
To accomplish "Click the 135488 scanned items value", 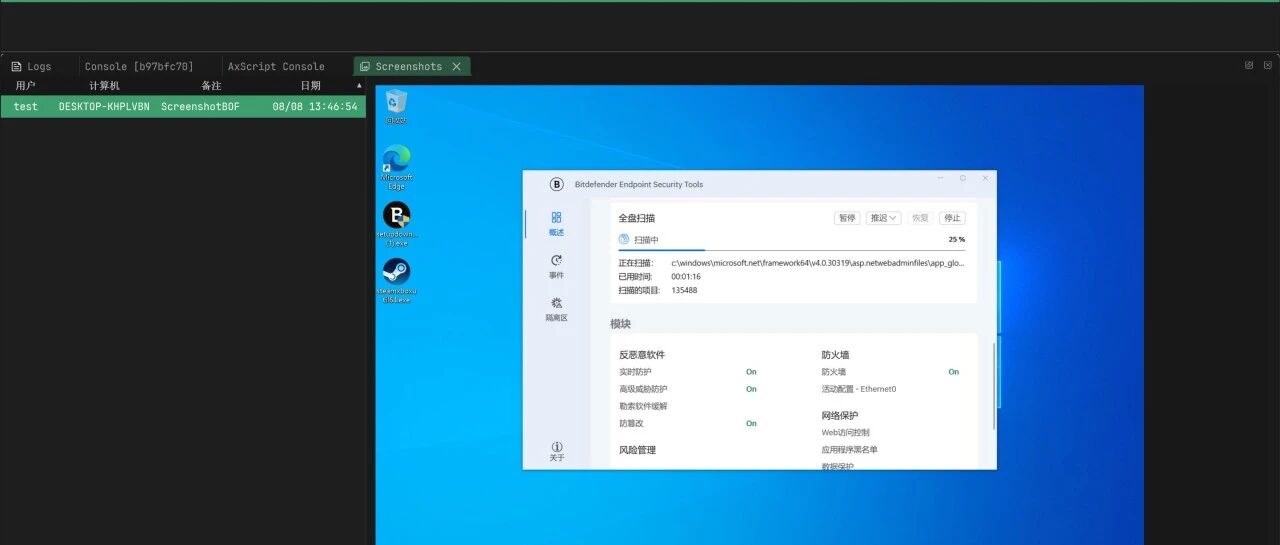I will point(684,291).
